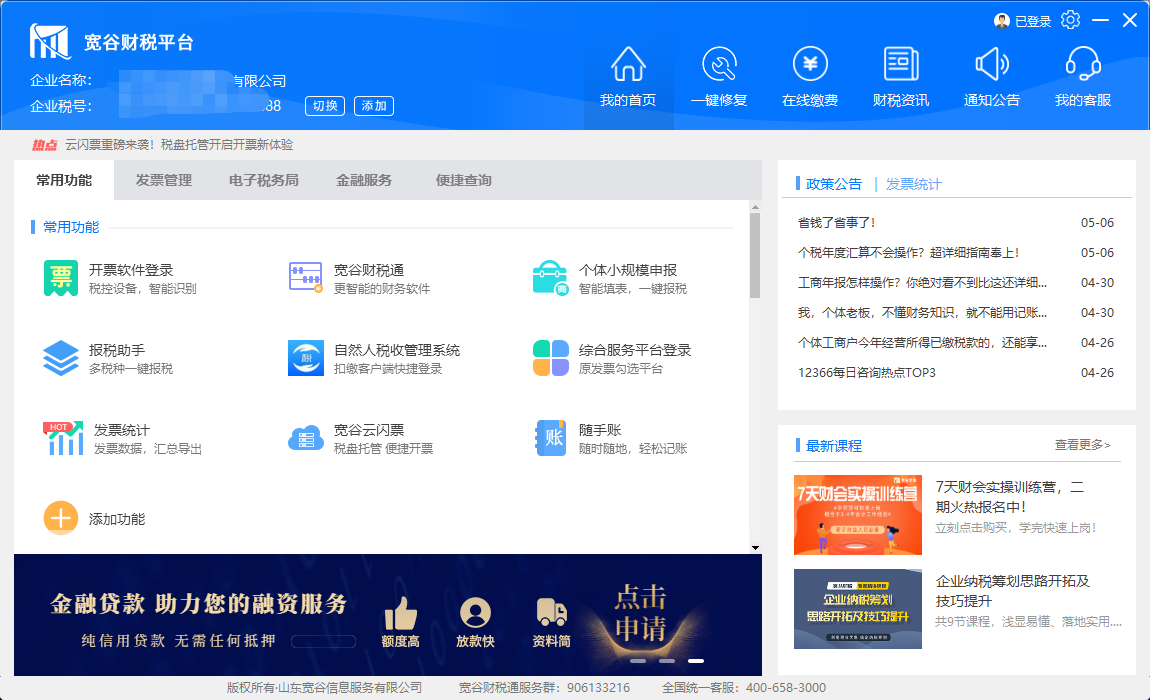Screen dimensions: 1150x700
Task: Click the scroll down arrow in function list
Action: pyautogui.click(x=755, y=547)
